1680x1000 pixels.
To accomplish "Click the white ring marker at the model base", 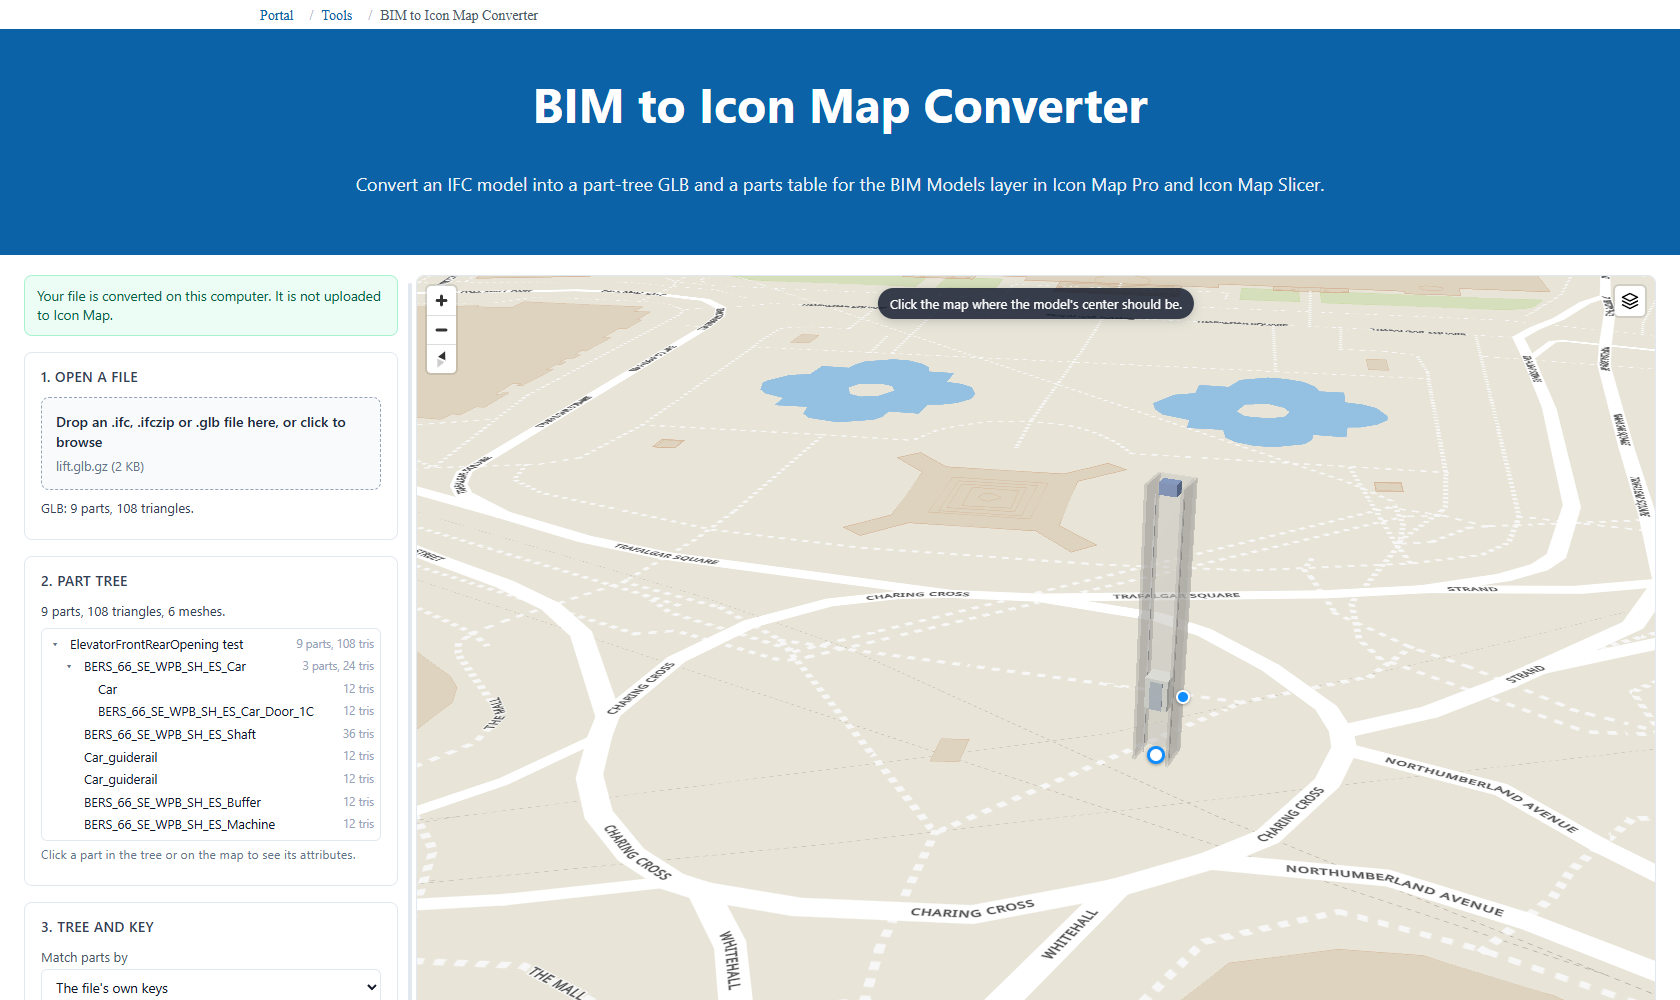I will 1156,755.
